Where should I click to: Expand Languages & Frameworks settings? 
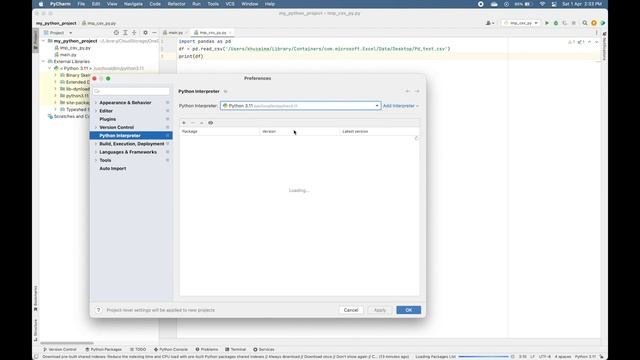[96, 152]
